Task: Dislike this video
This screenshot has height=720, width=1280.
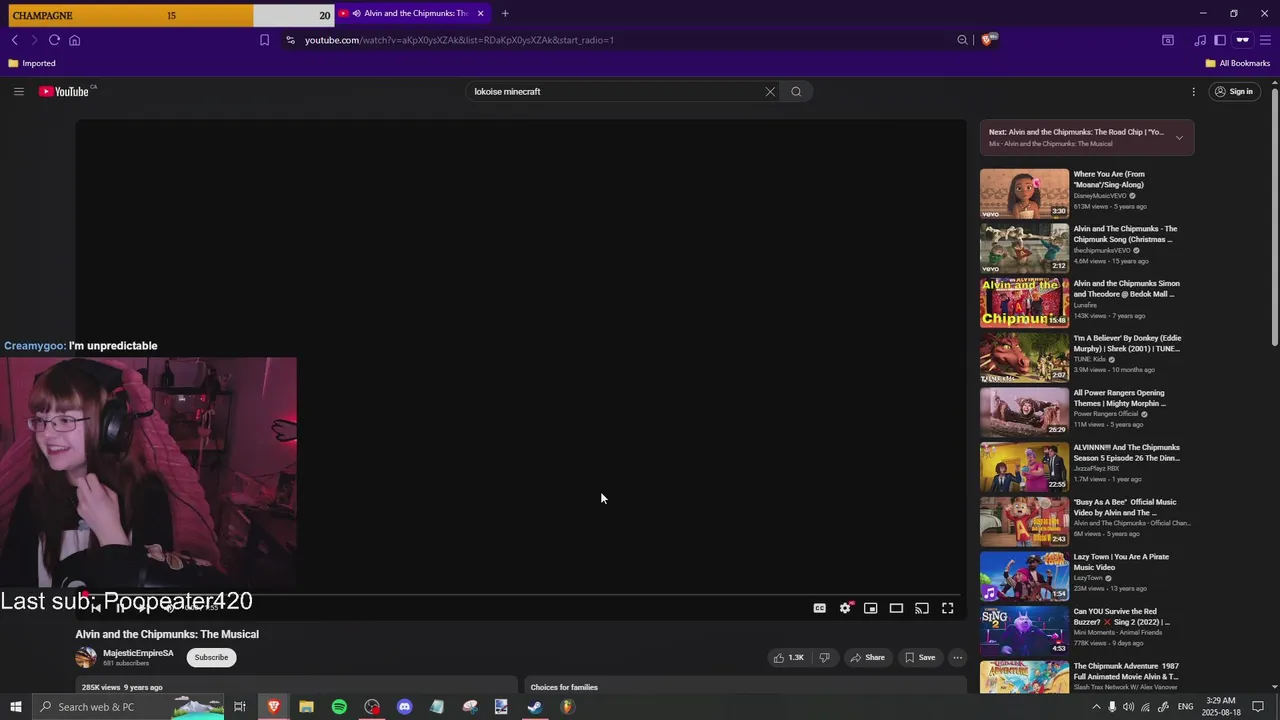Action: (824, 657)
